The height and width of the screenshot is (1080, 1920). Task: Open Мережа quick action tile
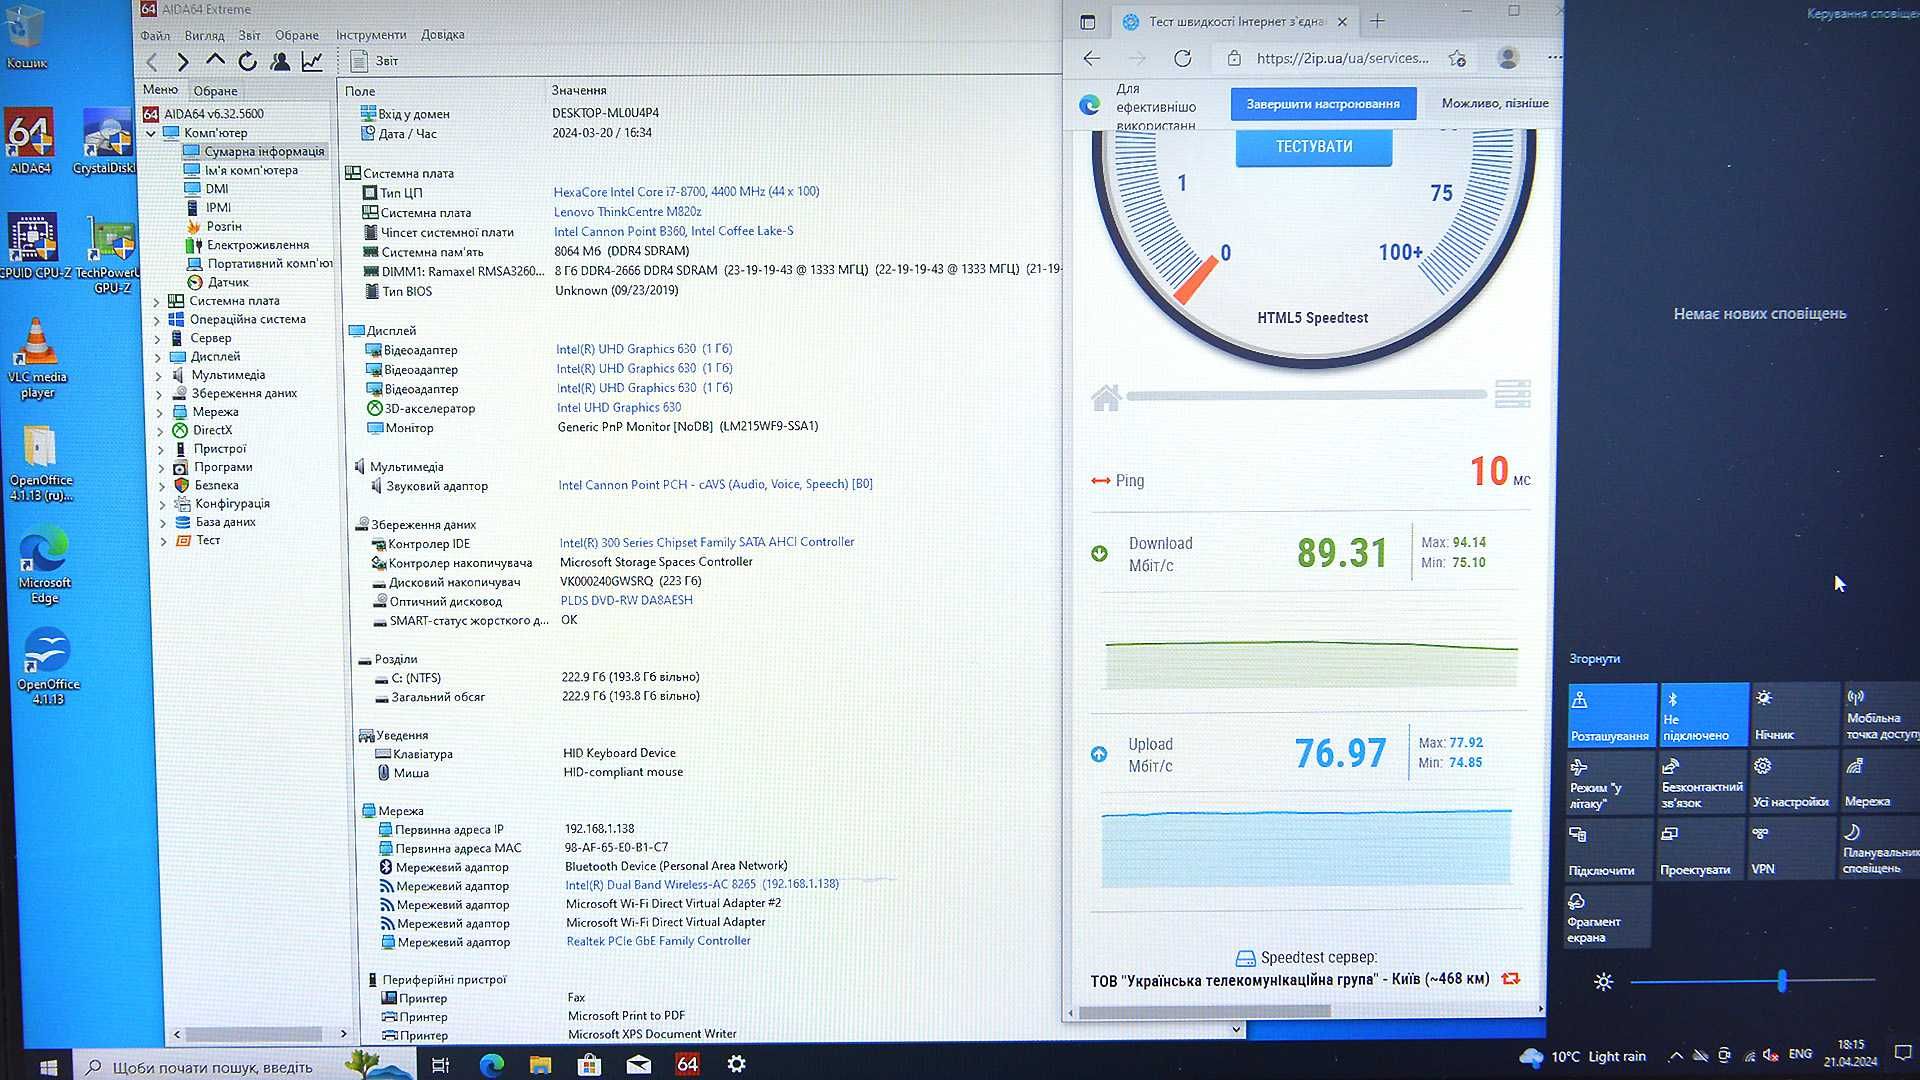pyautogui.click(x=1880, y=783)
